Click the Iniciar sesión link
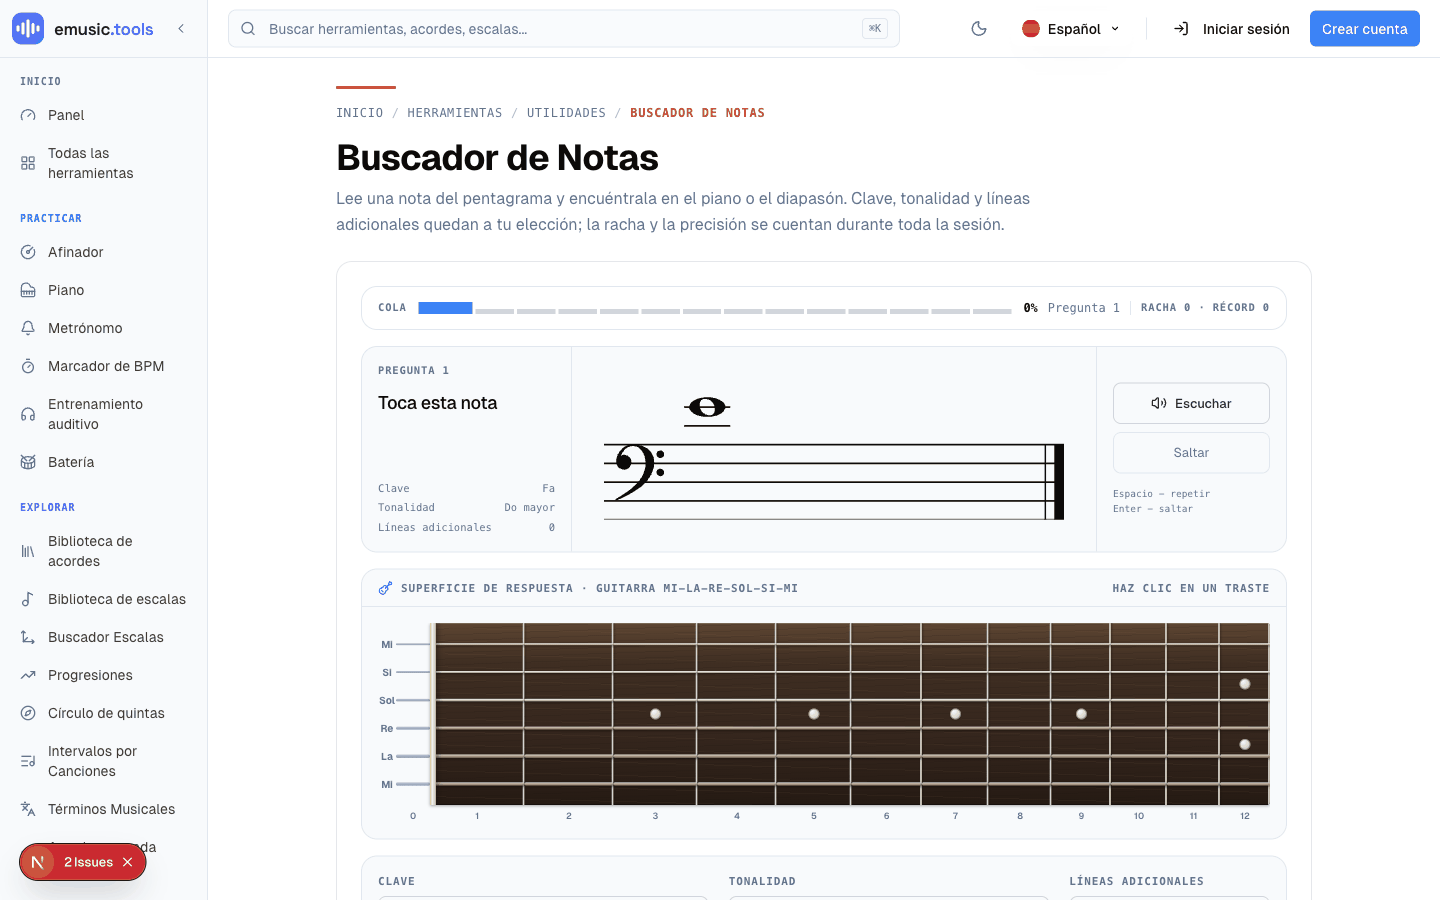The image size is (1440, 900). click(1231, 29)
